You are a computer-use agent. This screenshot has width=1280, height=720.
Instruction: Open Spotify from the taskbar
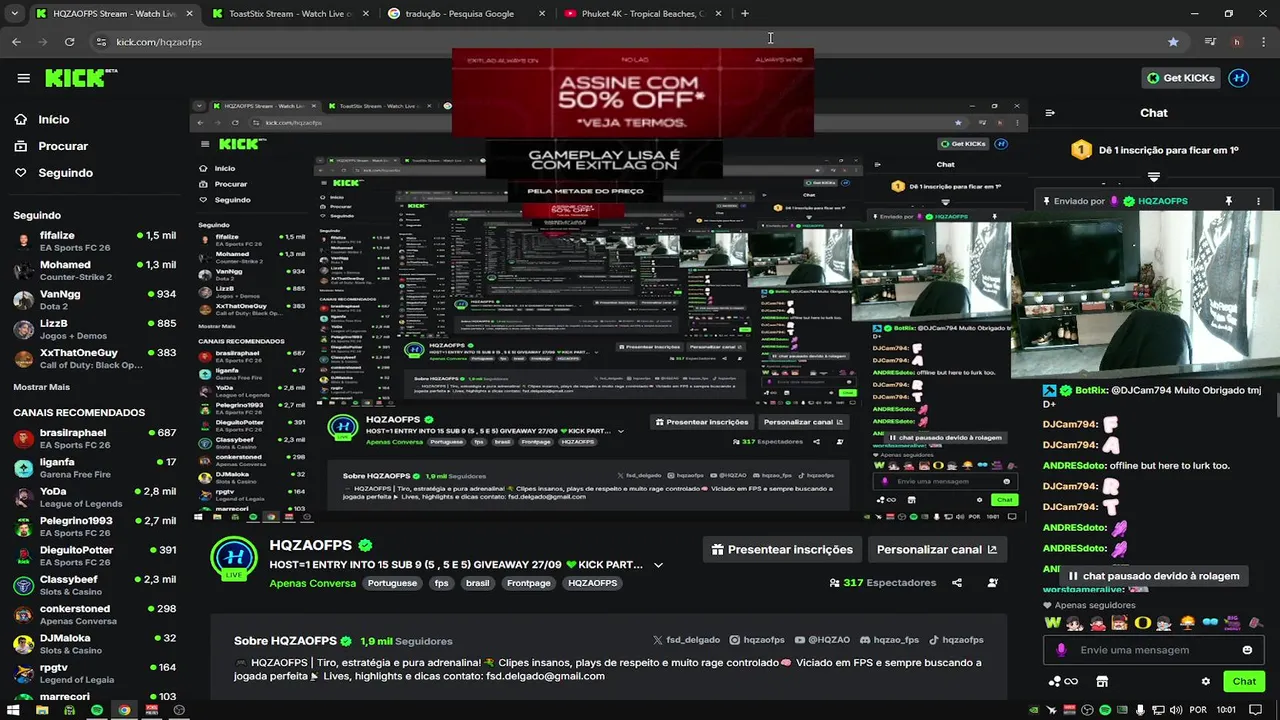97,710
